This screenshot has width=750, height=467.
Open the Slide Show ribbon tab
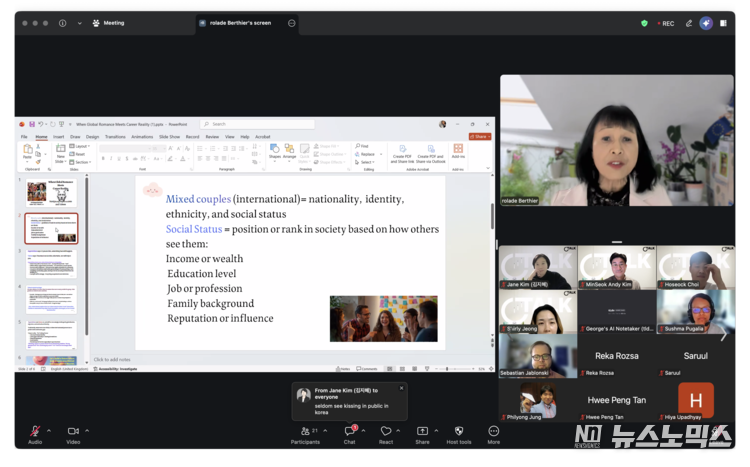click(169, 137)
